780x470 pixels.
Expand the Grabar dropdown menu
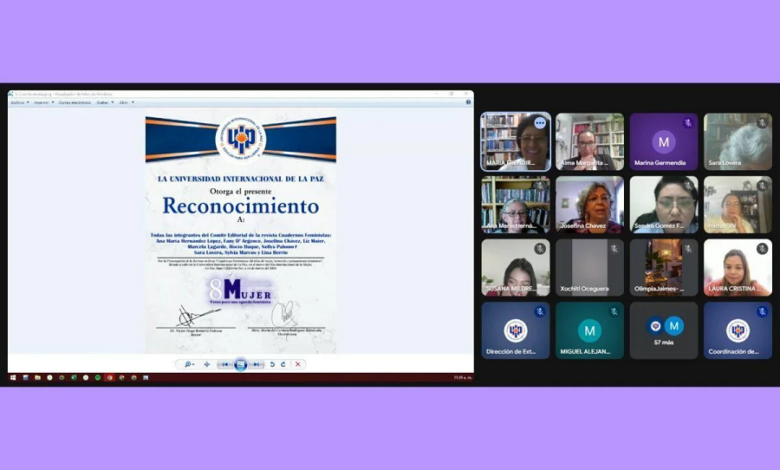(104, 102)
